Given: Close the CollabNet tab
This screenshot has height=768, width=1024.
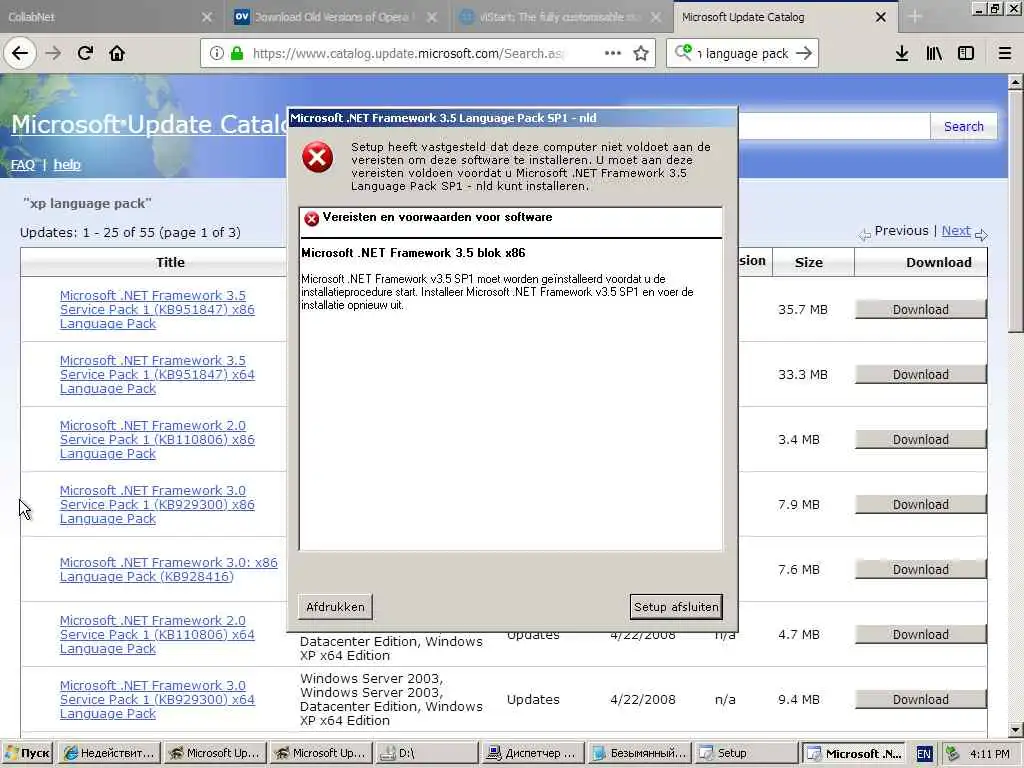Looking at the screenshot, I should pyautogui.click(x=207, y=18).
